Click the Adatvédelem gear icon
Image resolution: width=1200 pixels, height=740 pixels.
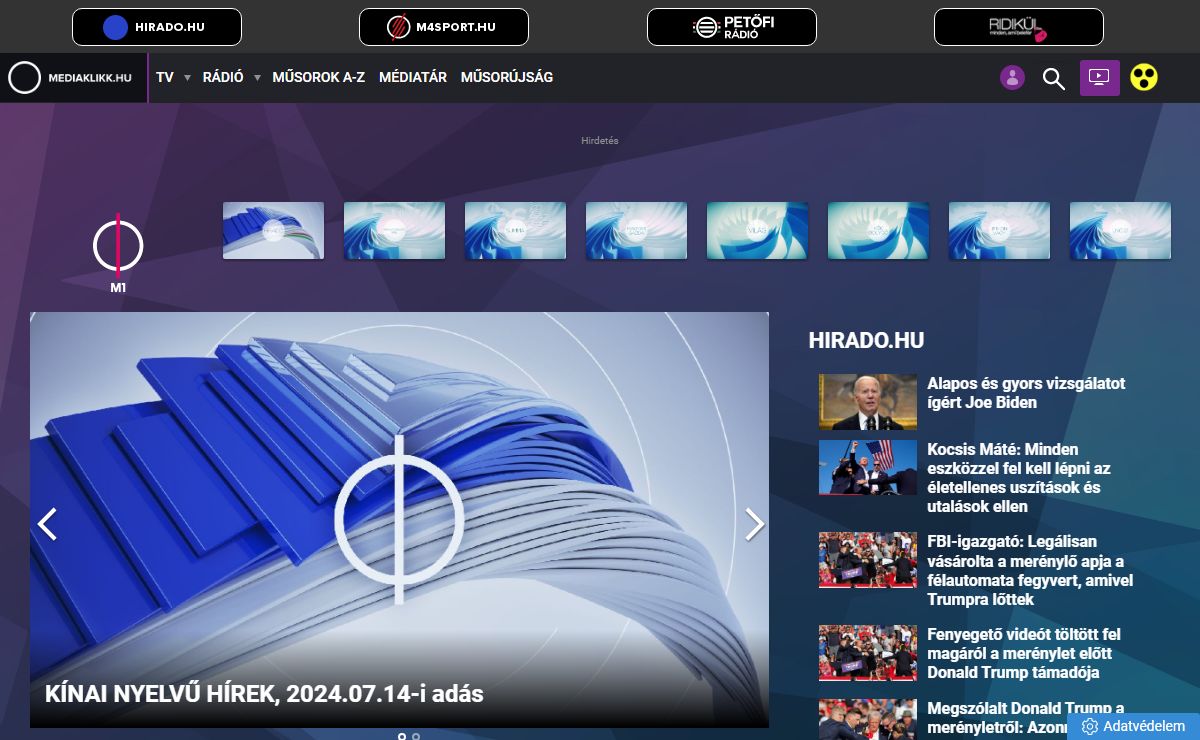(1090, 726)
